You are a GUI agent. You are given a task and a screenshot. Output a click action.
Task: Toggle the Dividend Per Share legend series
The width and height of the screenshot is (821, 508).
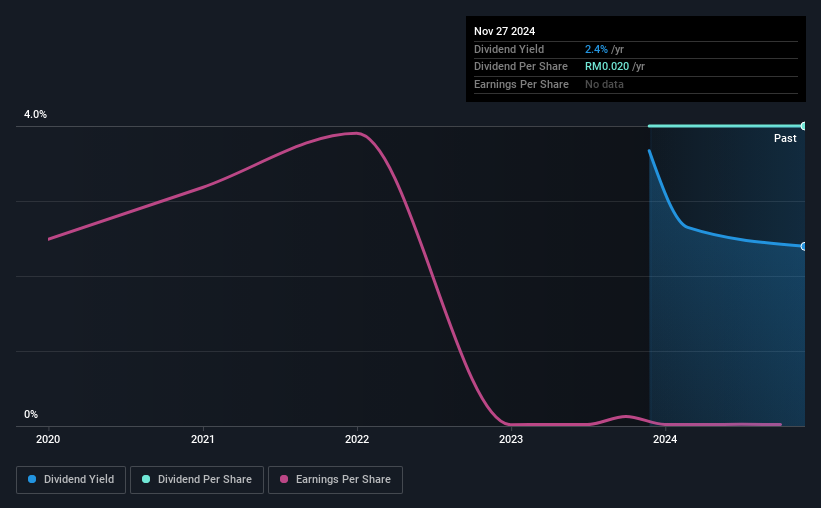pyautogui.click(x=197, y=479)
